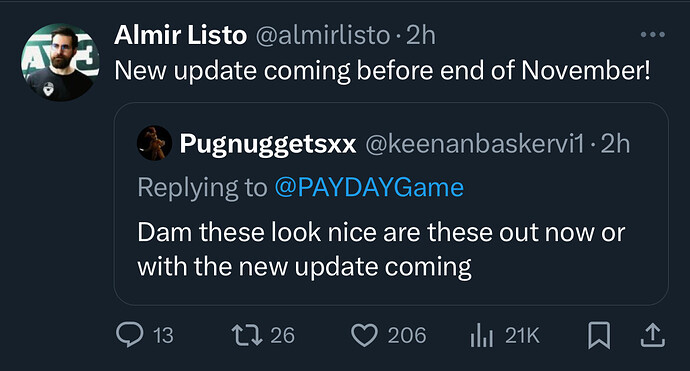Image resolution: width=690 pixels, height=371 pixels.
Task: Click the quoted tweet's 2h timestamp
Action: click(615, 143)
